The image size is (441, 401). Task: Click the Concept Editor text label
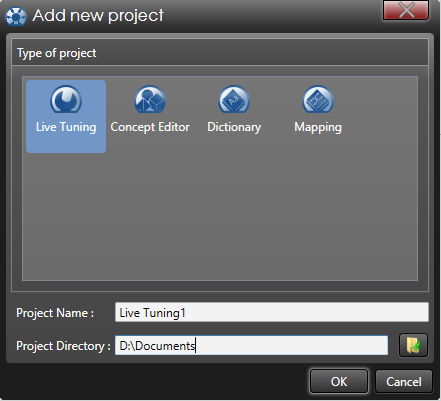[x=150, y=127]
